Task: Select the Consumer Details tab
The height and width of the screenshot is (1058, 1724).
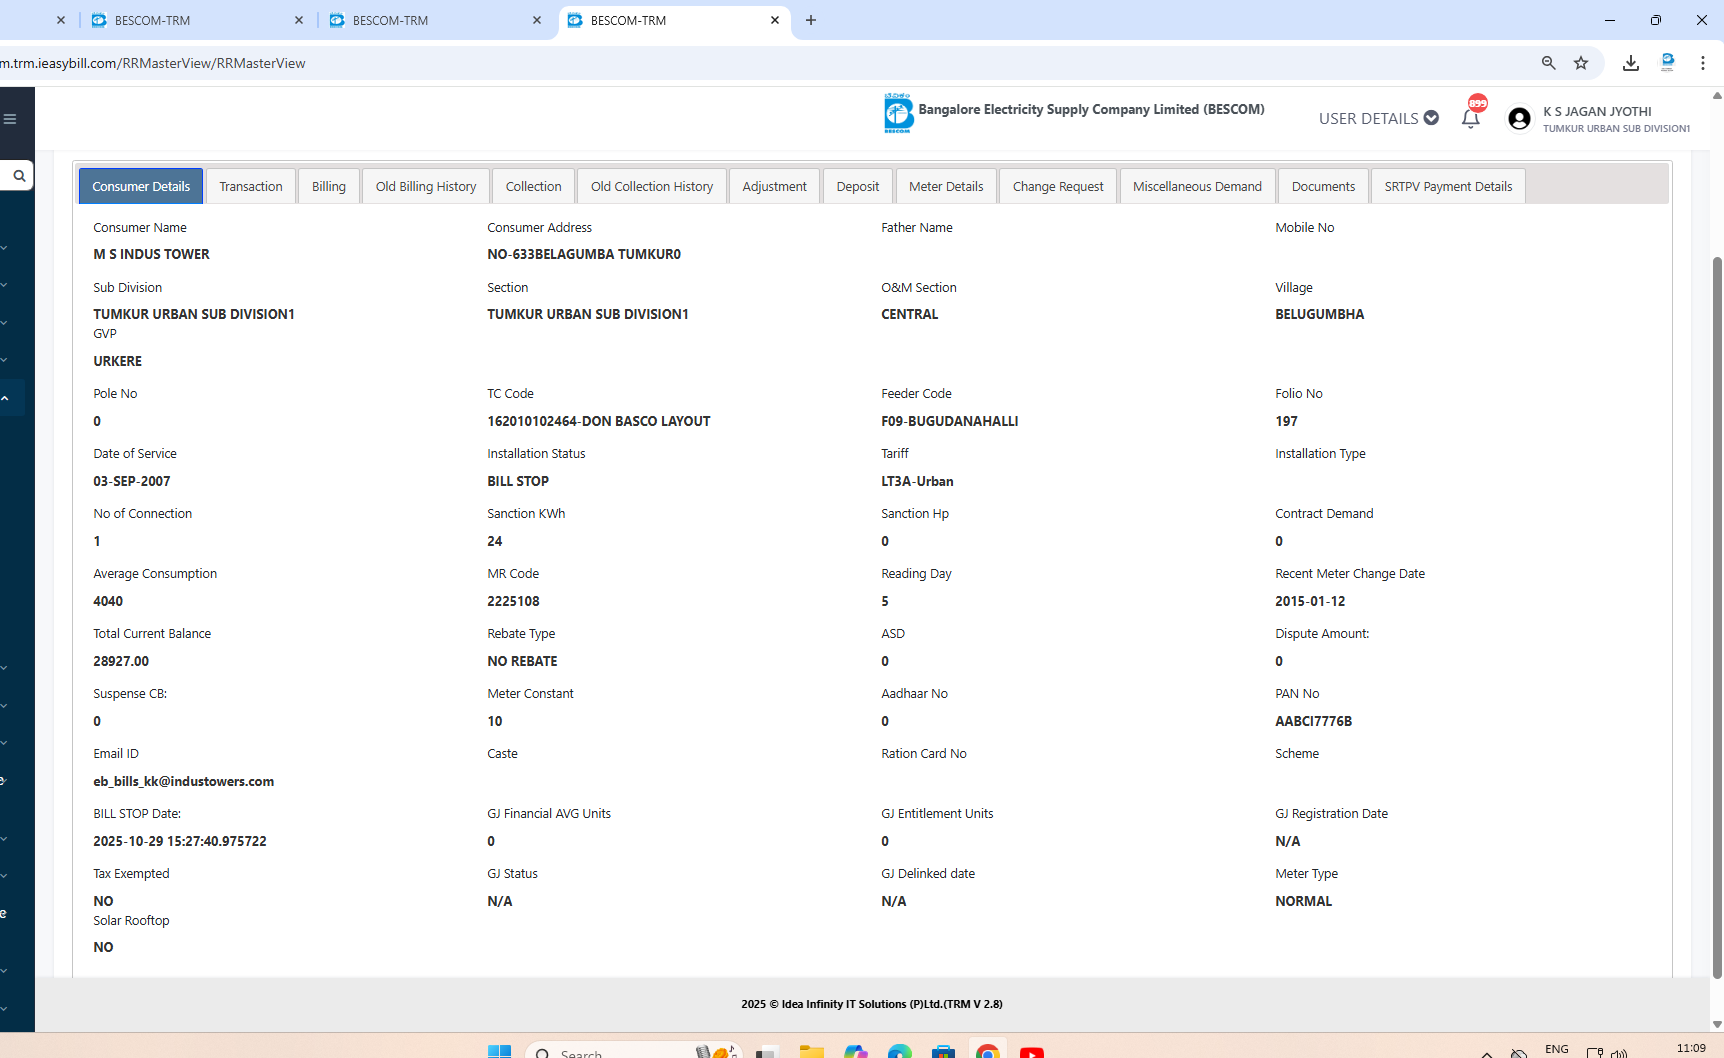Action: pos(141,186)
